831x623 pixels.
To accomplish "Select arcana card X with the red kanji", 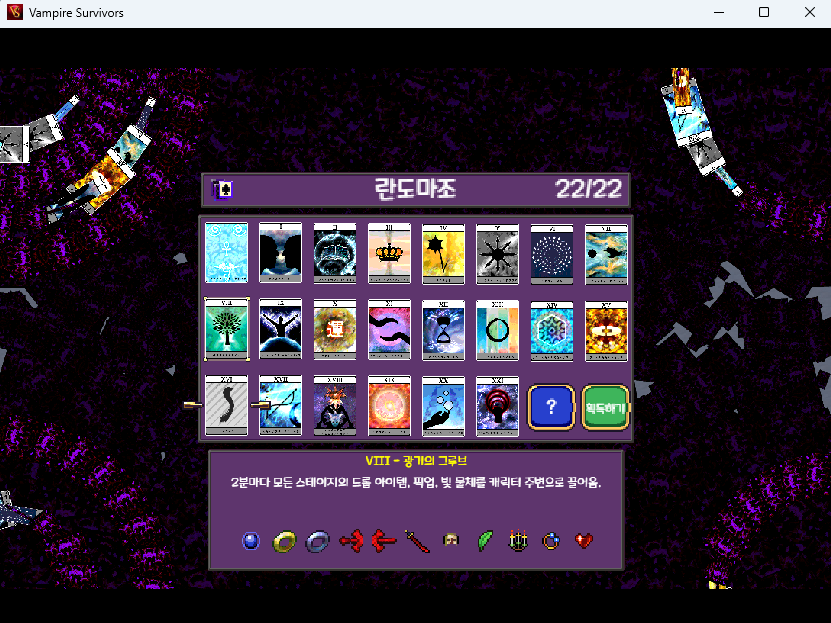I will (335, 330).
